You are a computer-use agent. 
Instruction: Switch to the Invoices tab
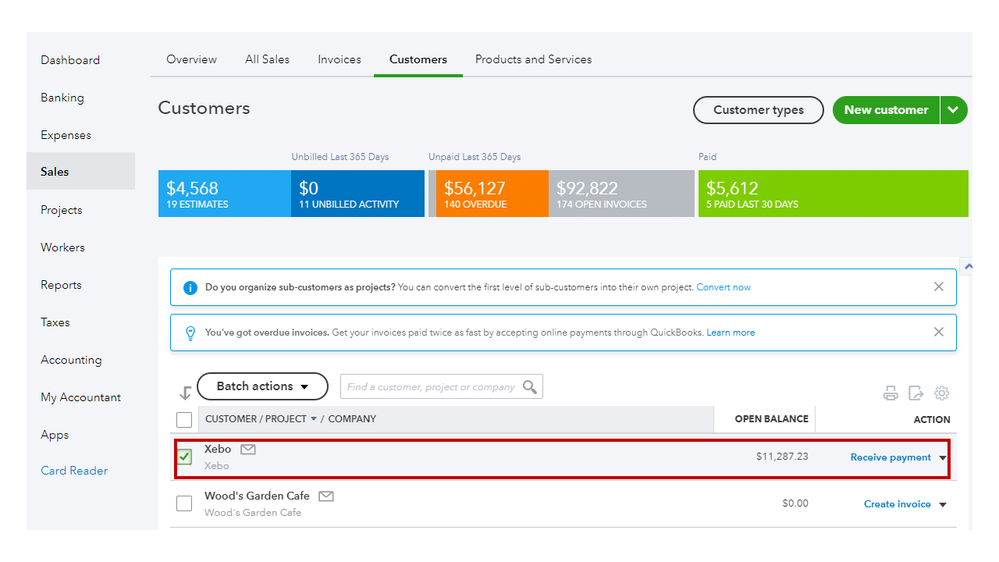(339, 60)
